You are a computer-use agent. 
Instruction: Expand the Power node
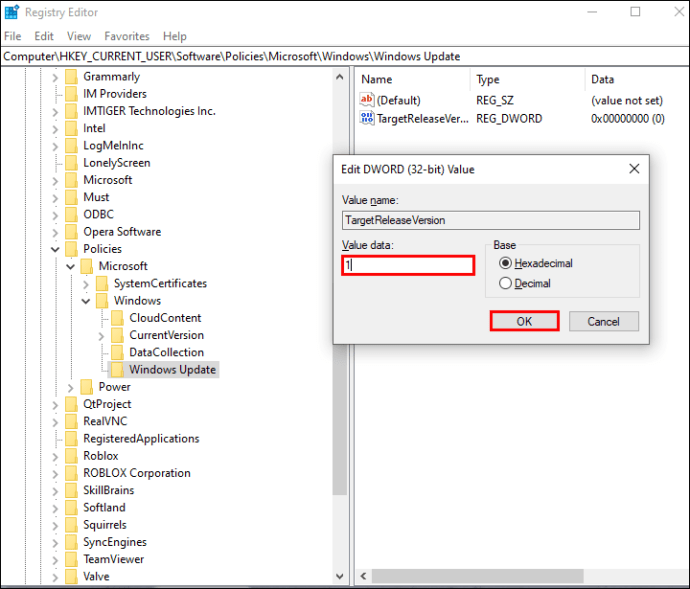tap(70, 387)
